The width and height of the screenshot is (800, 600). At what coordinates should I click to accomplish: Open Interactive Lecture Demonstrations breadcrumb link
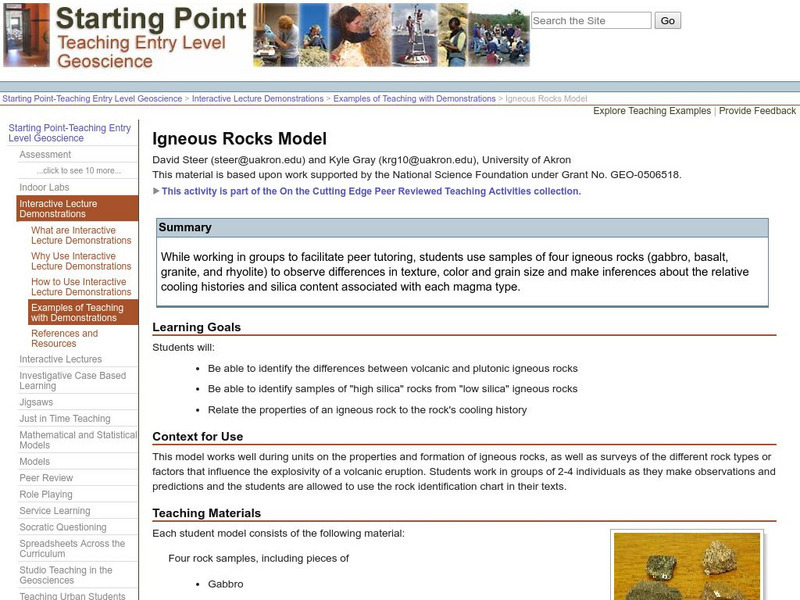[258, 98]
